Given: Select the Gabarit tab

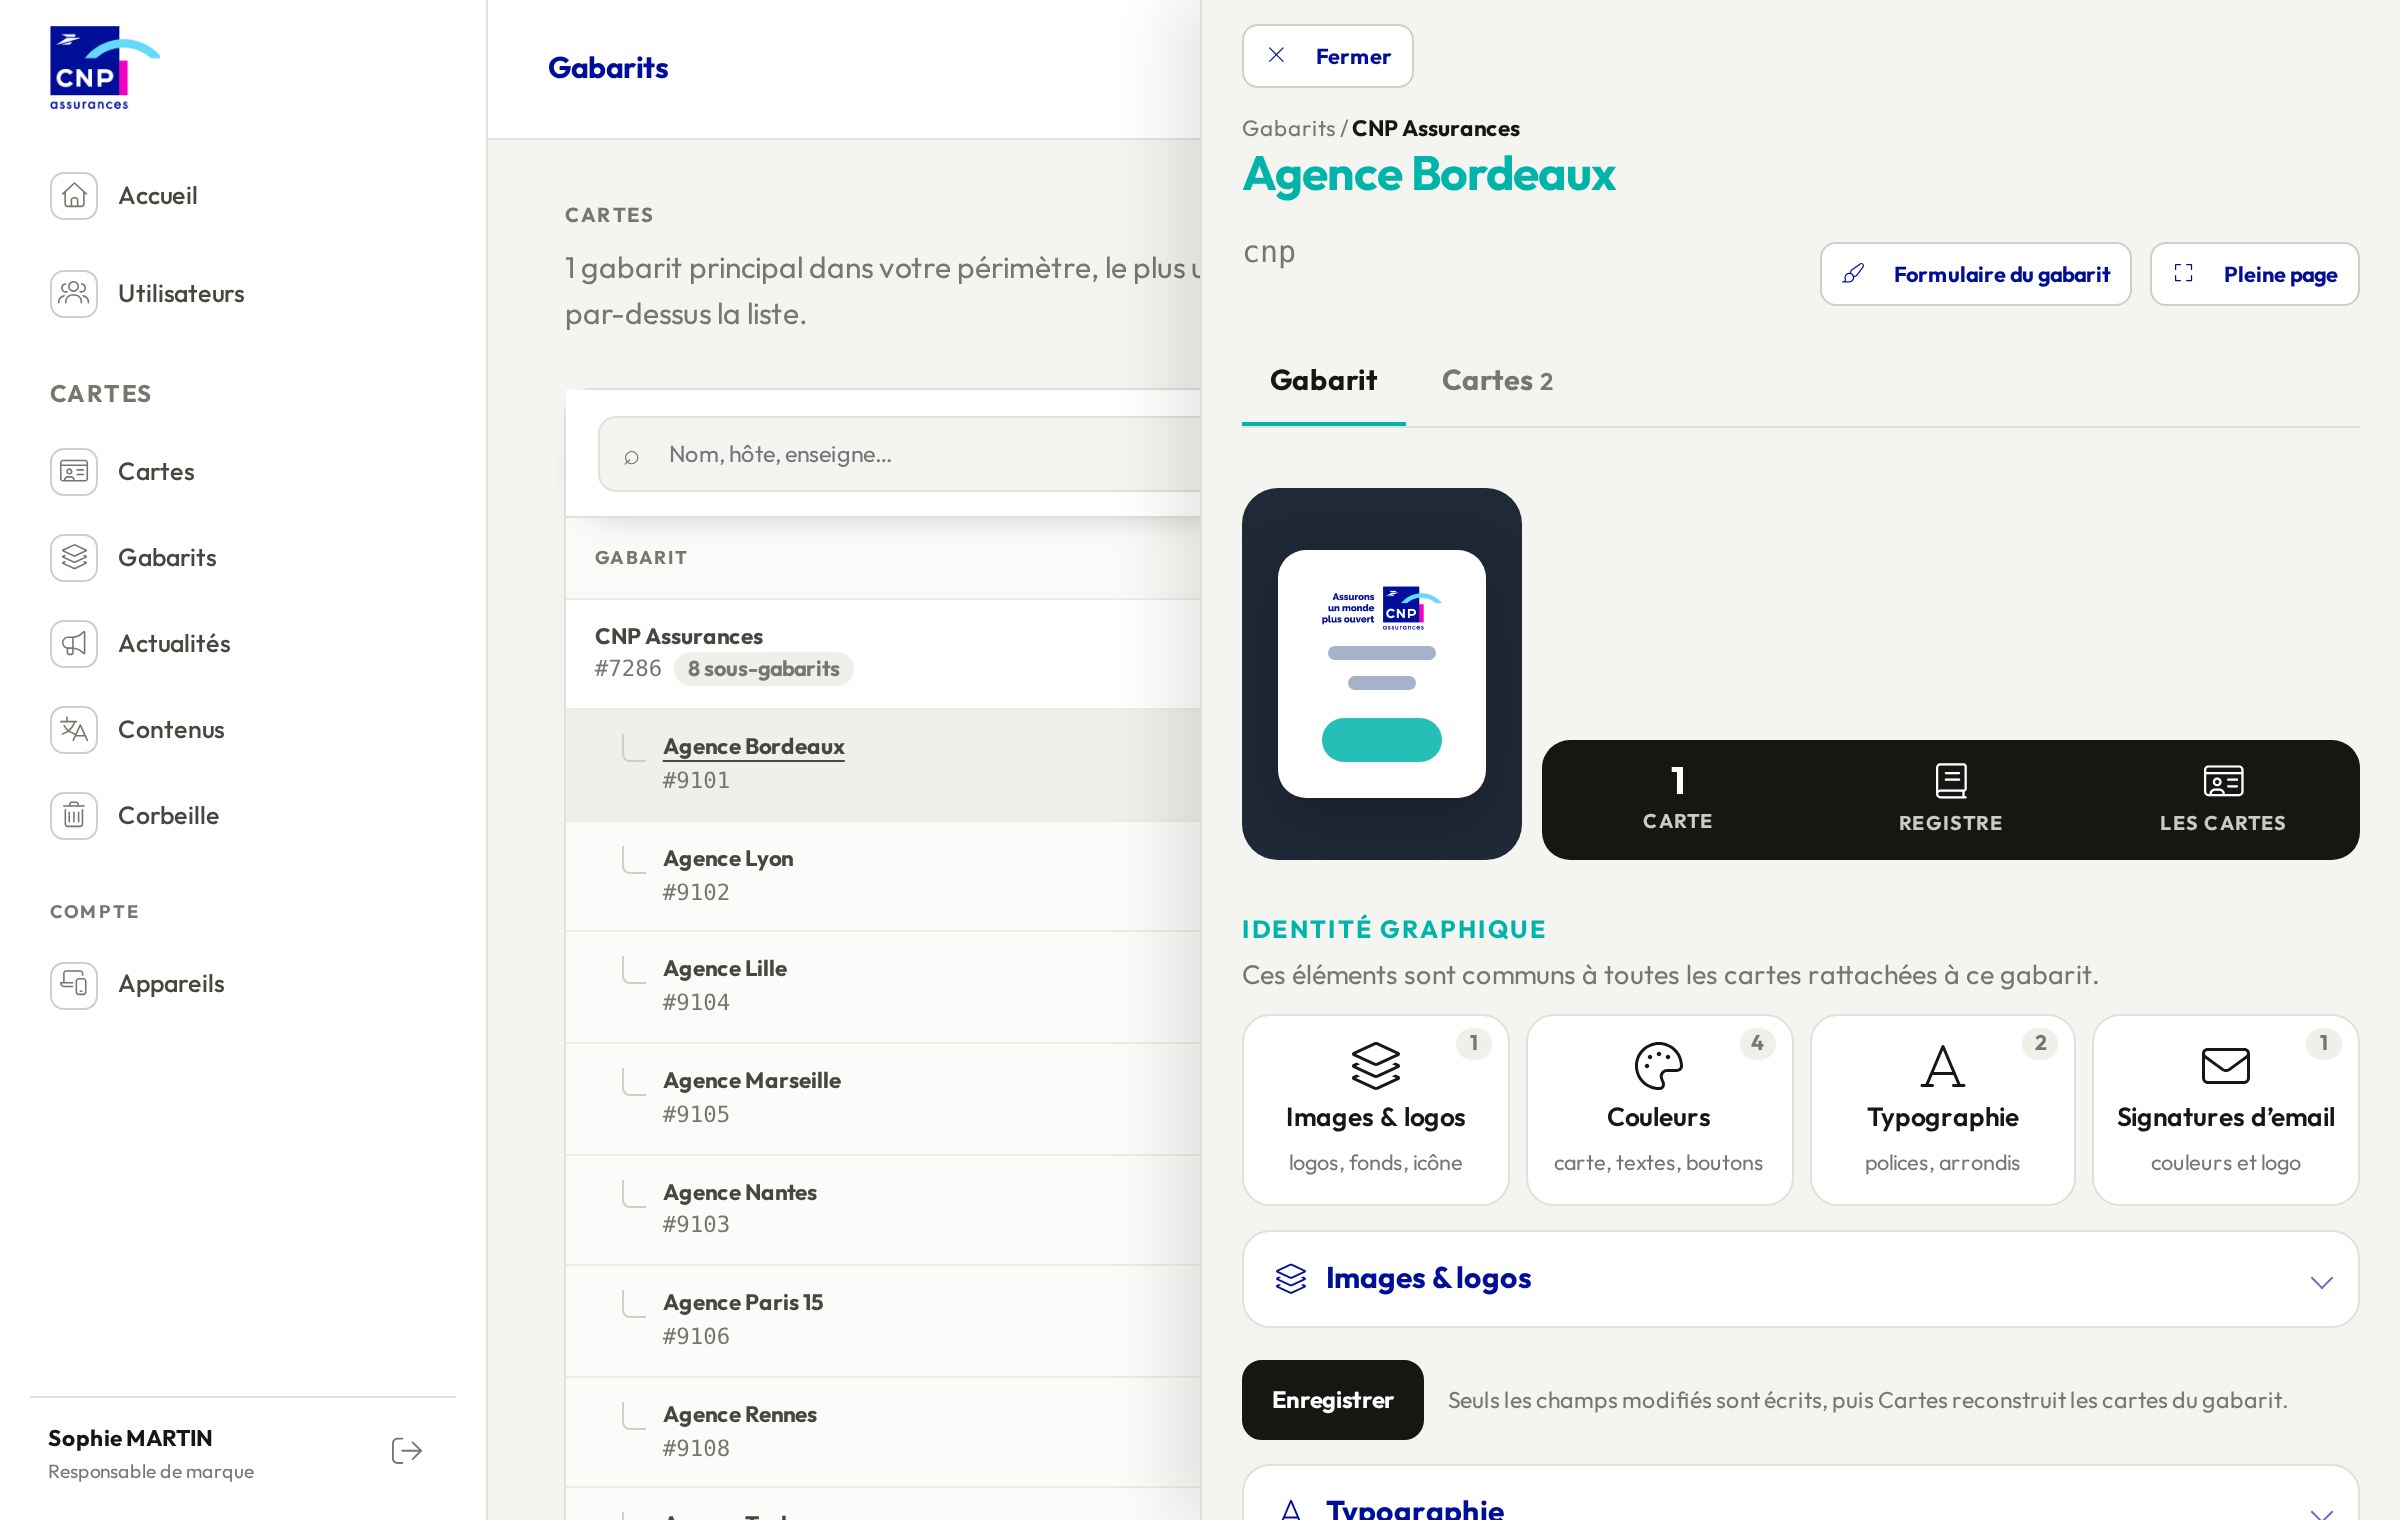Looking at the screenshot, I should 1323,381.
